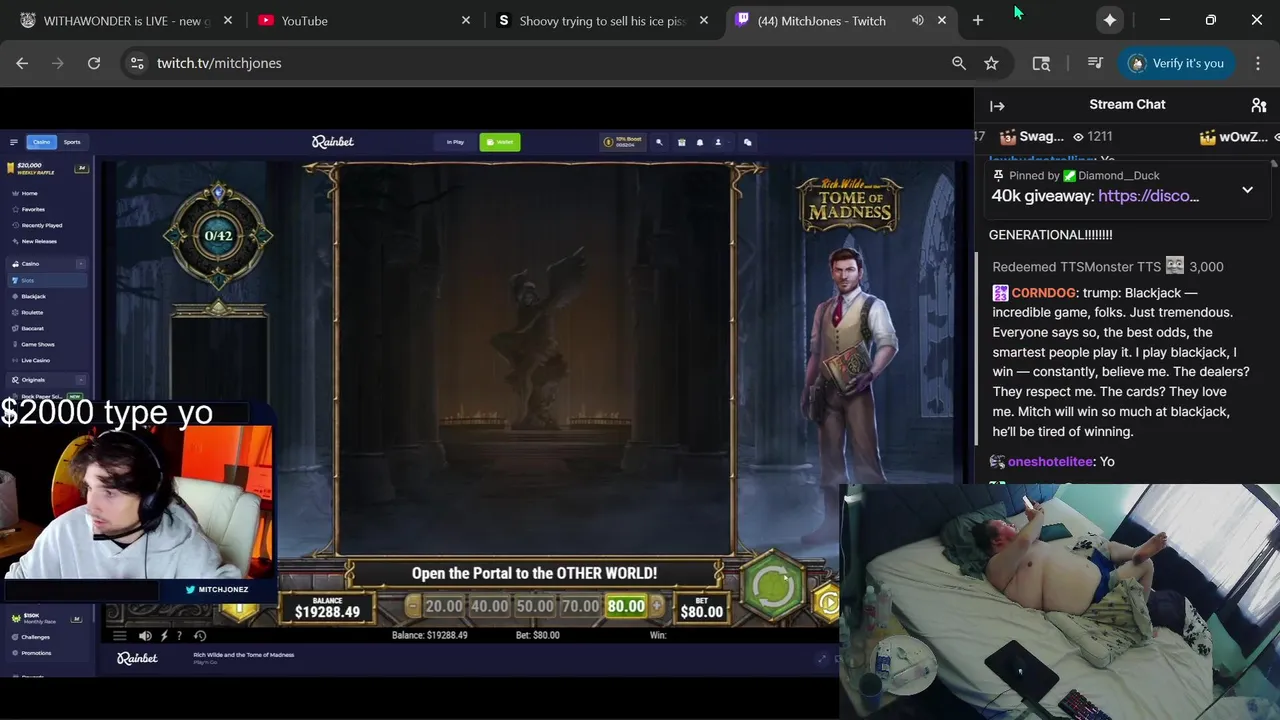Go back with the browser back arrow
Viewport: 1280px width, 720px height.
tap(22, 63)
